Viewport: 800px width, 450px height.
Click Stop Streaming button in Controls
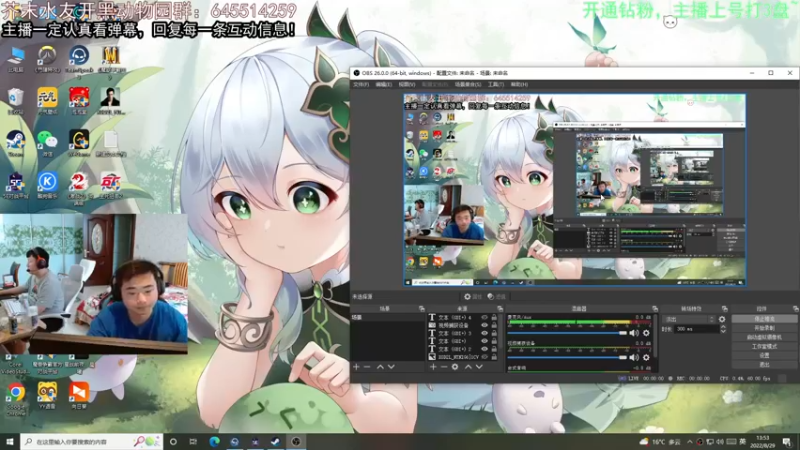(x=764, y=319)
